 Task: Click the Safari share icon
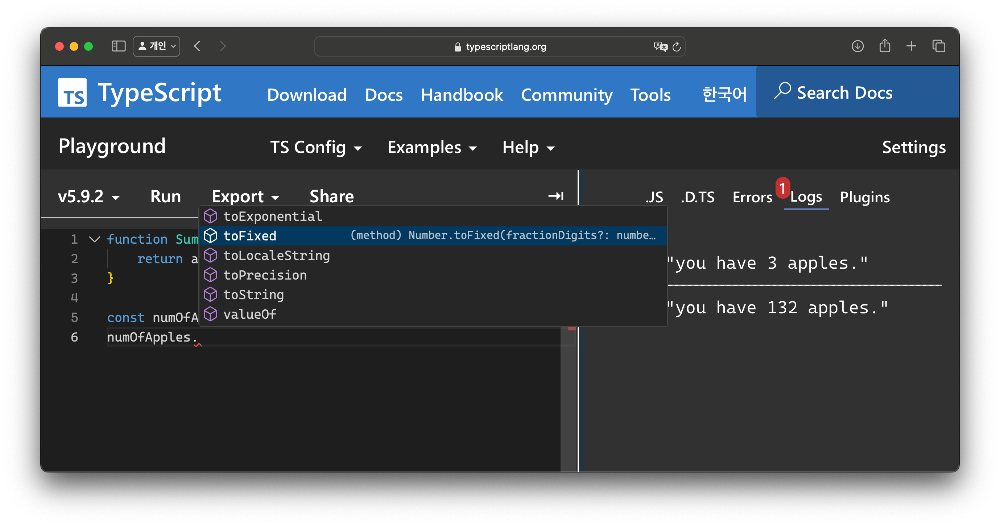click(885, 45)
